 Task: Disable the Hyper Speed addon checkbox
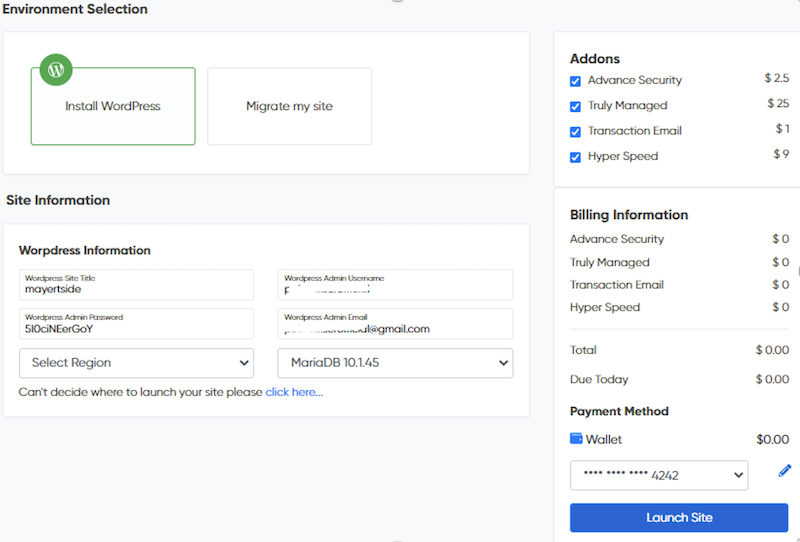(575, 157)
